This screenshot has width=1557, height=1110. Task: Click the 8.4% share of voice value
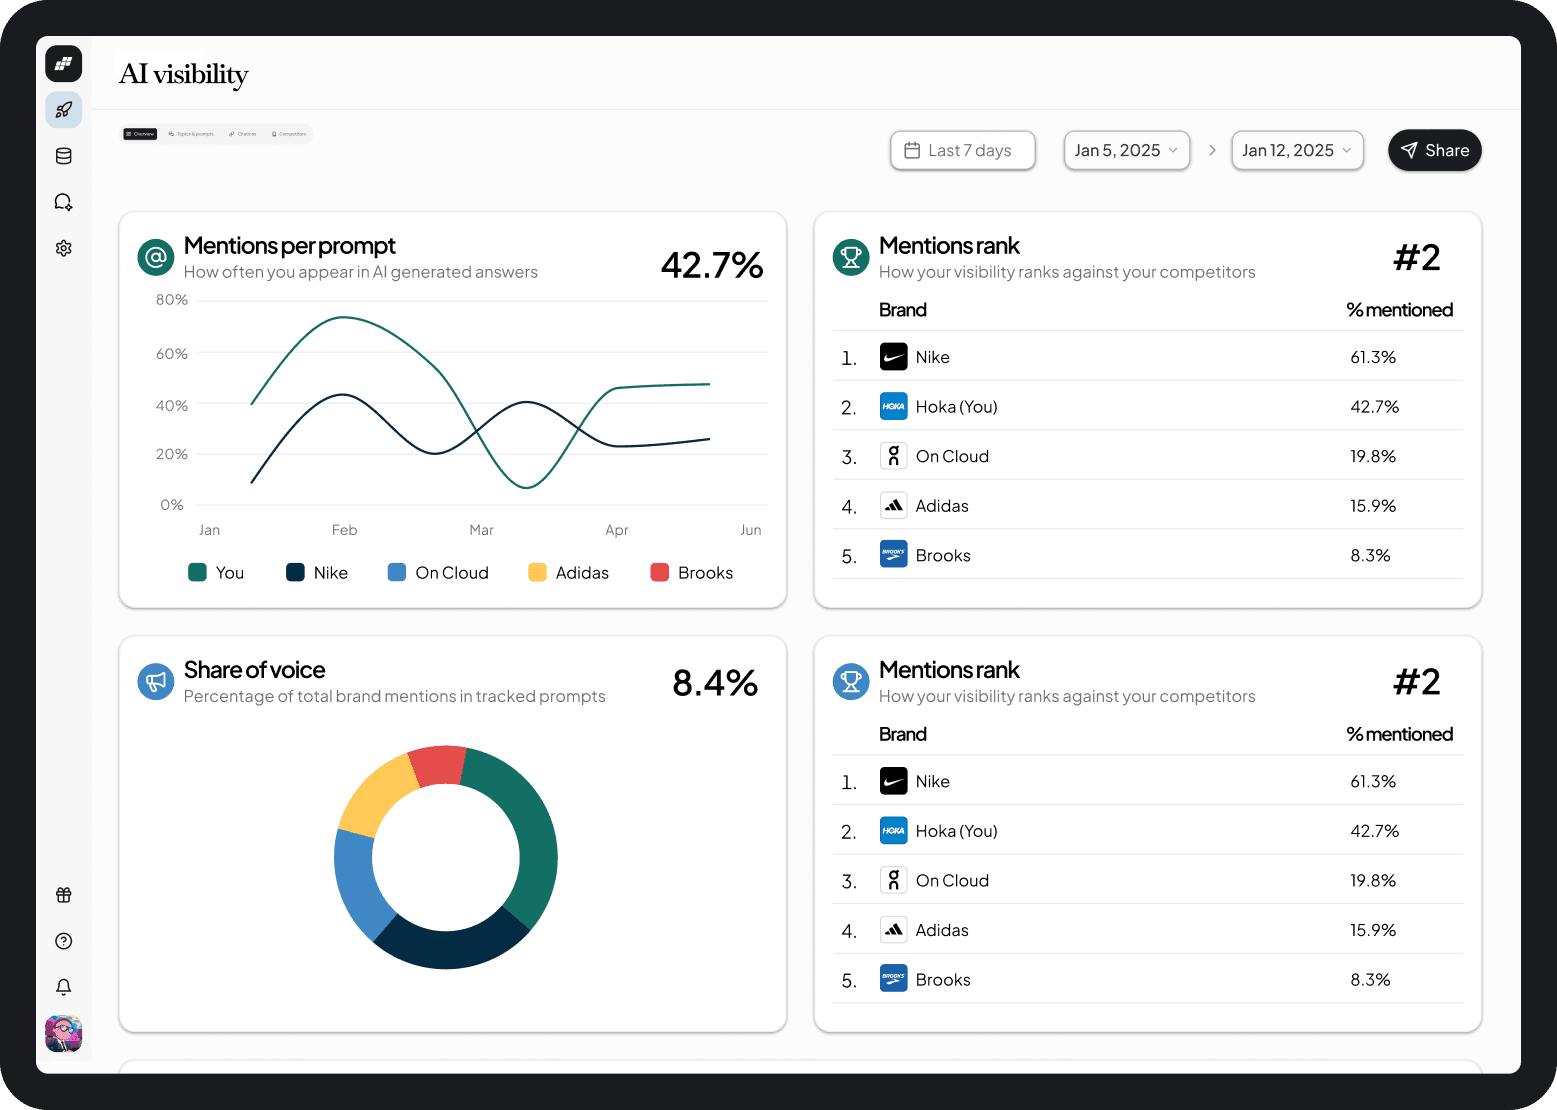point(715,683)
